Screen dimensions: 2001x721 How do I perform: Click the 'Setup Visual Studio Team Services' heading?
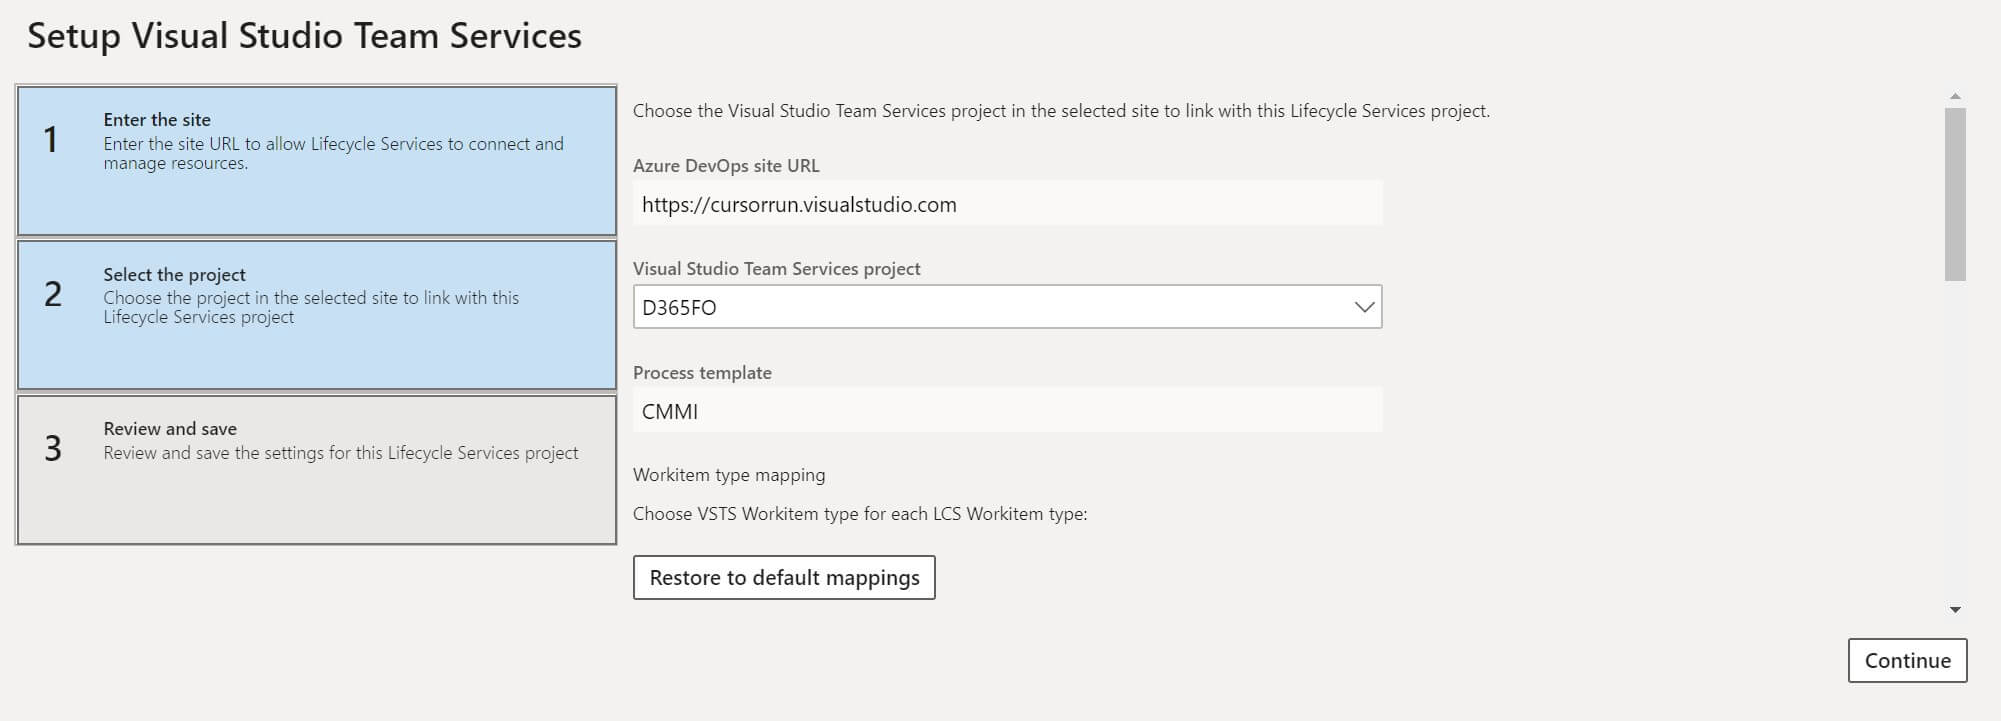(304, 36)
